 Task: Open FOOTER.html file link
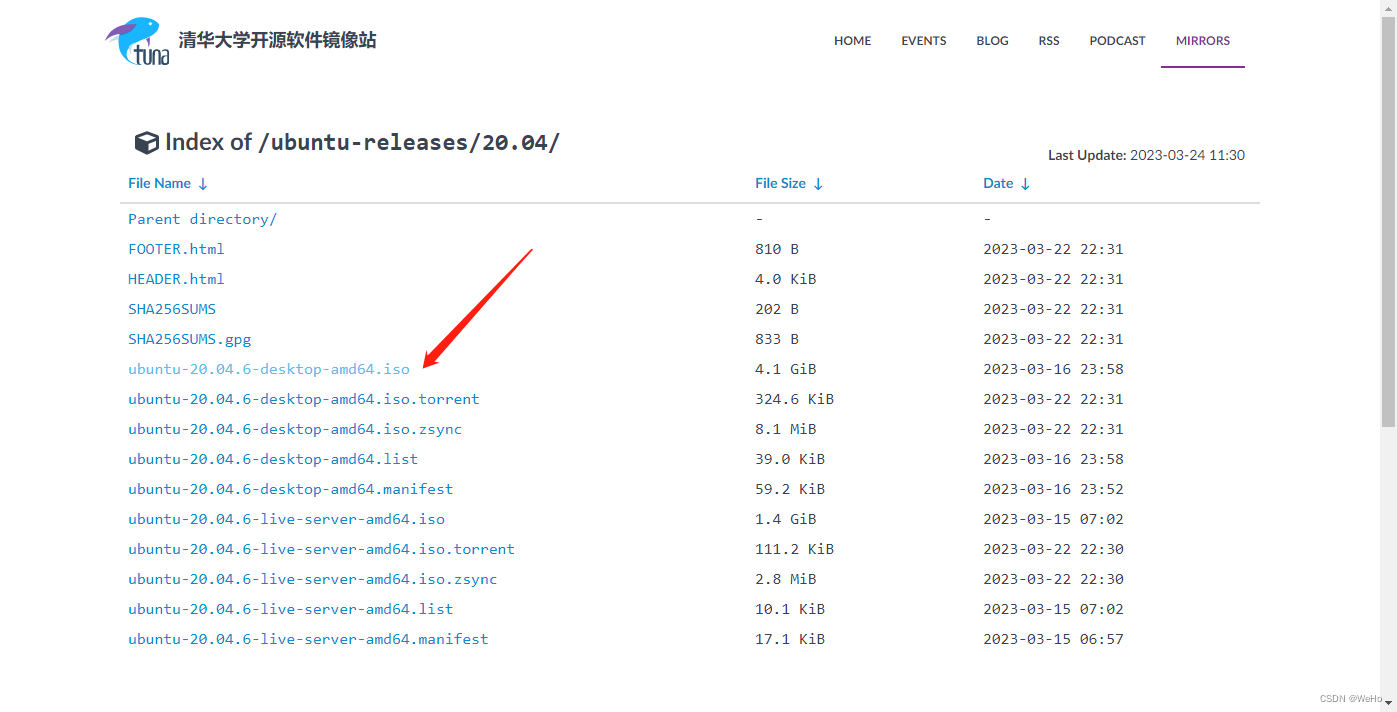pos(176,249)
